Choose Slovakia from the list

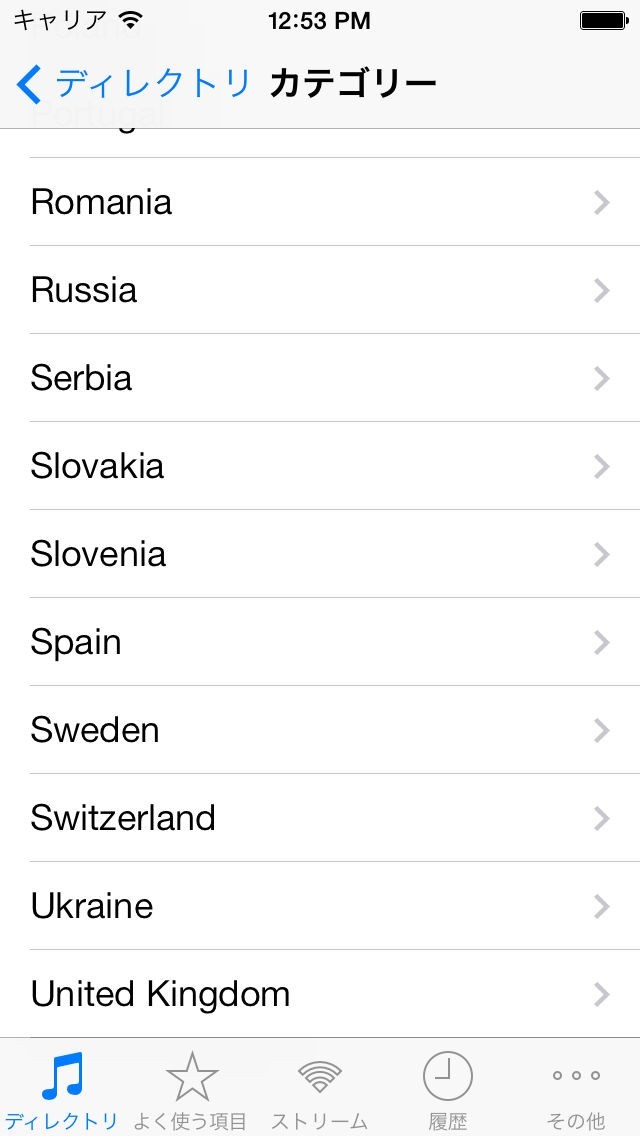pos(97,467)
